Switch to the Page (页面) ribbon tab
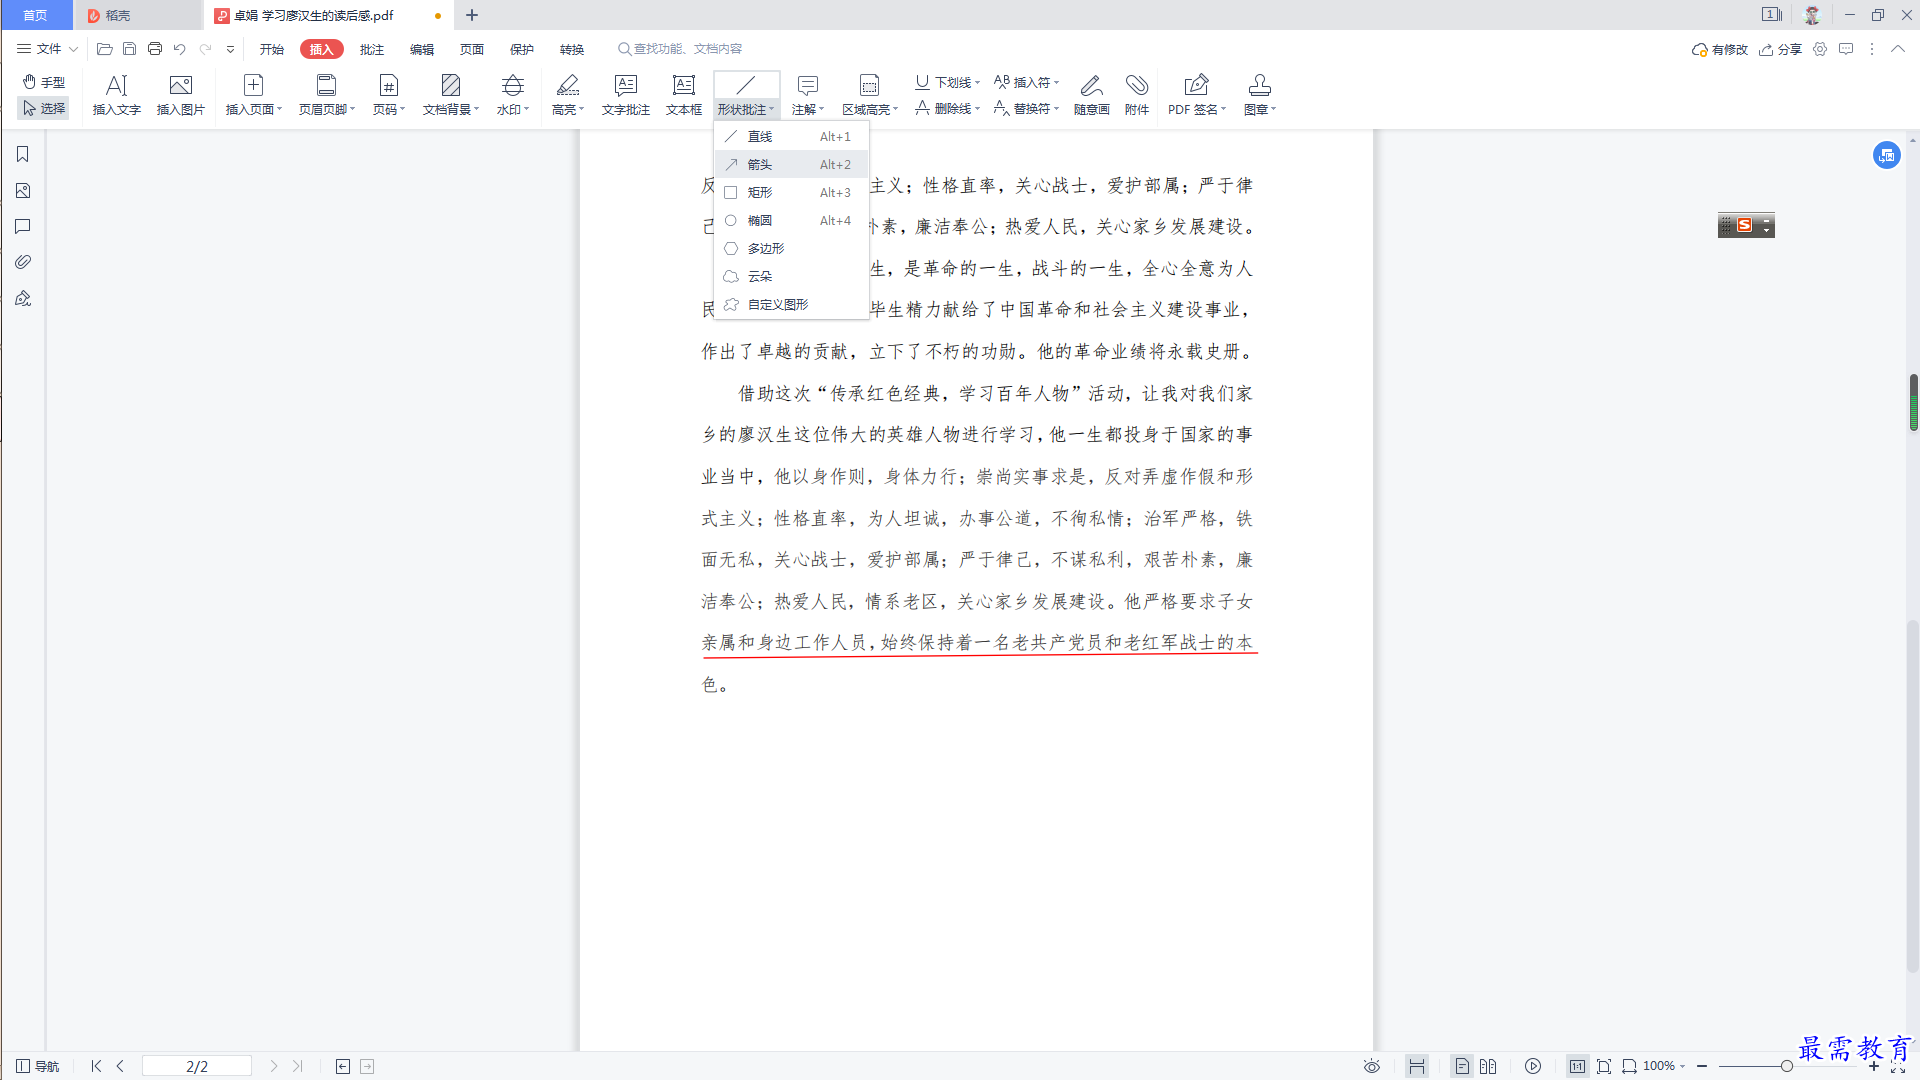Image resolution: width=1920 pixels, height=1080 pixels. [472, 49]
